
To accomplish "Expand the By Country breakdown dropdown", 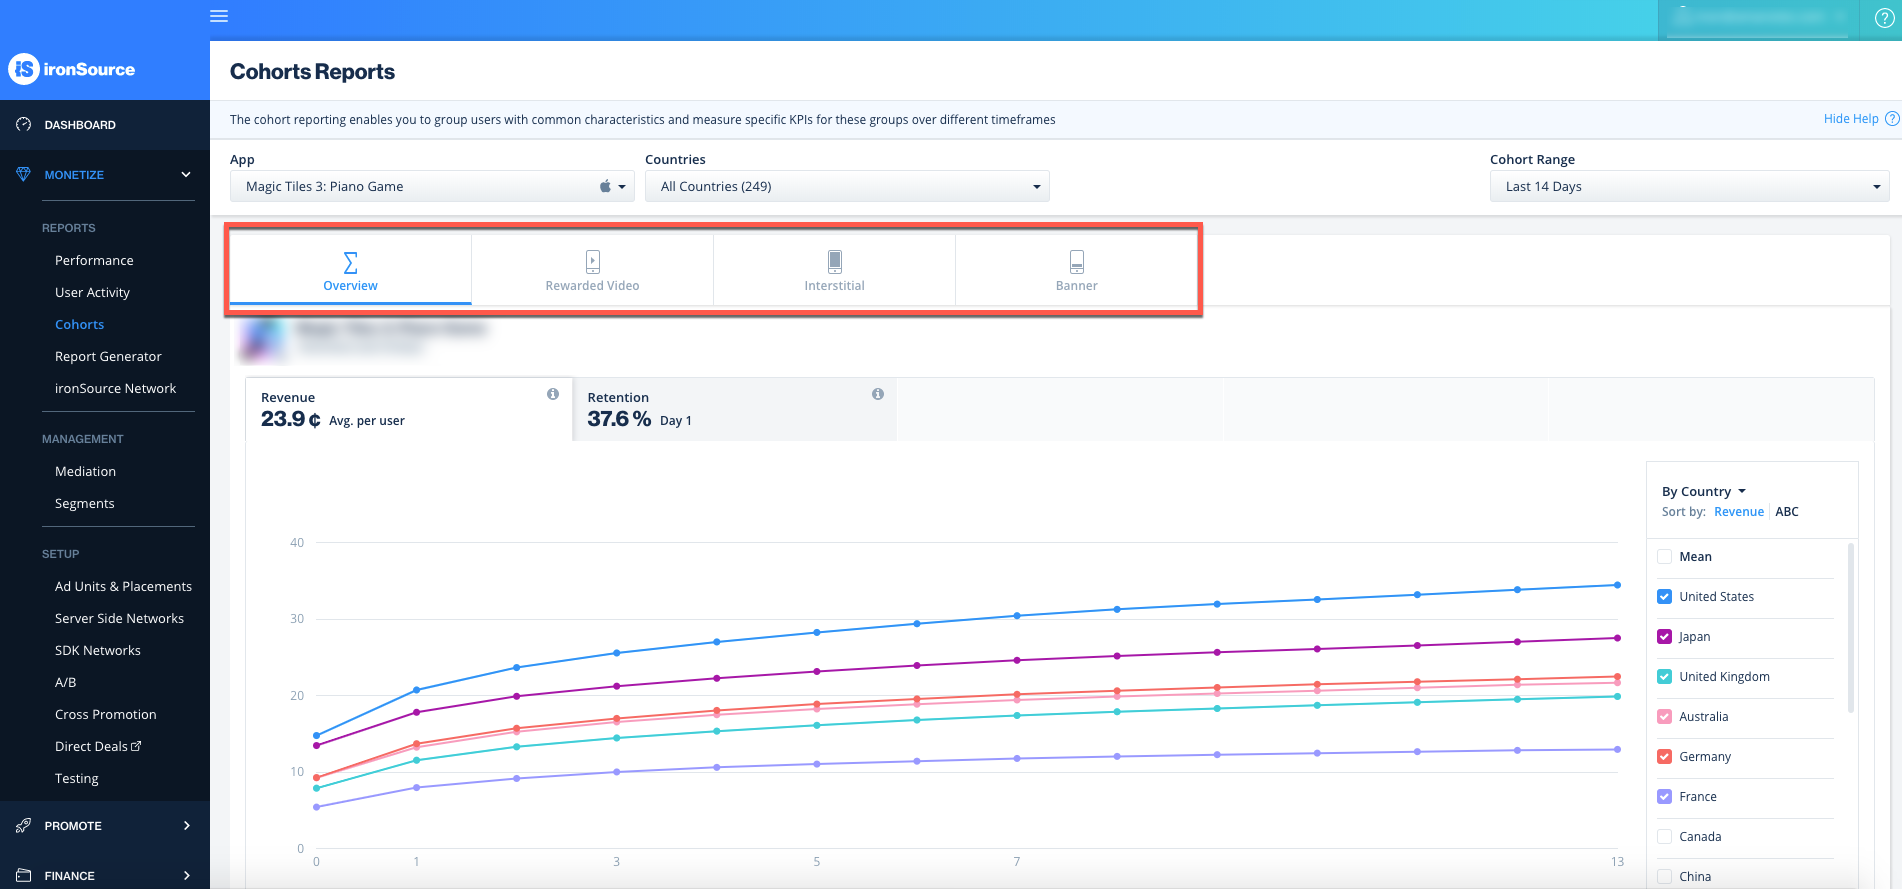I will 1704,491.
